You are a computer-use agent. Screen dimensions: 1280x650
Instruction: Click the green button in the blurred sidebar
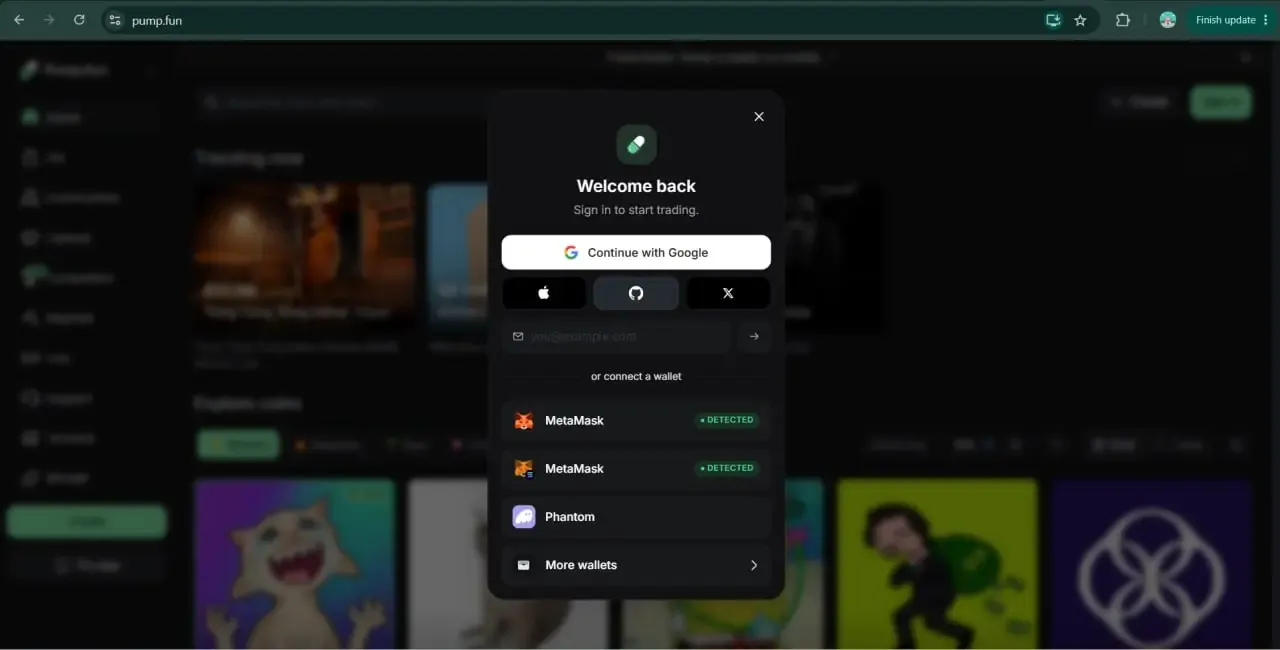[87, 522]
